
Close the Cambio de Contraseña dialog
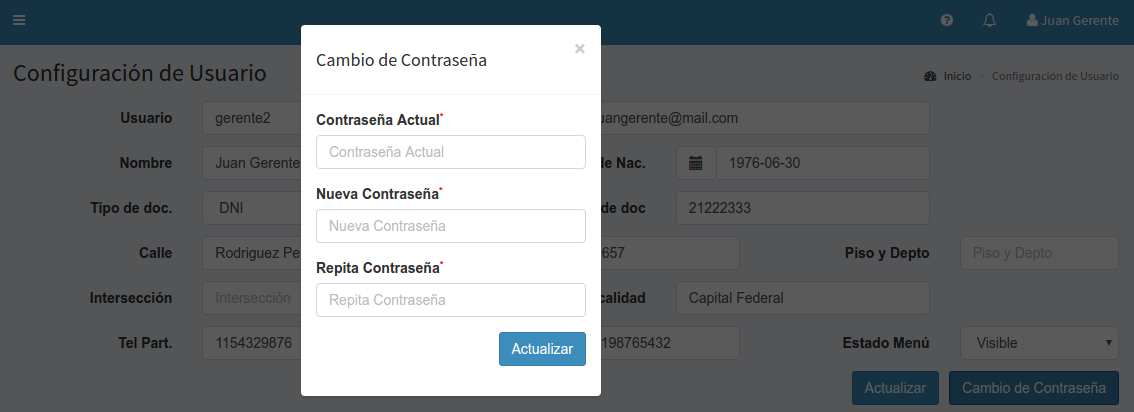pos(580,48)
